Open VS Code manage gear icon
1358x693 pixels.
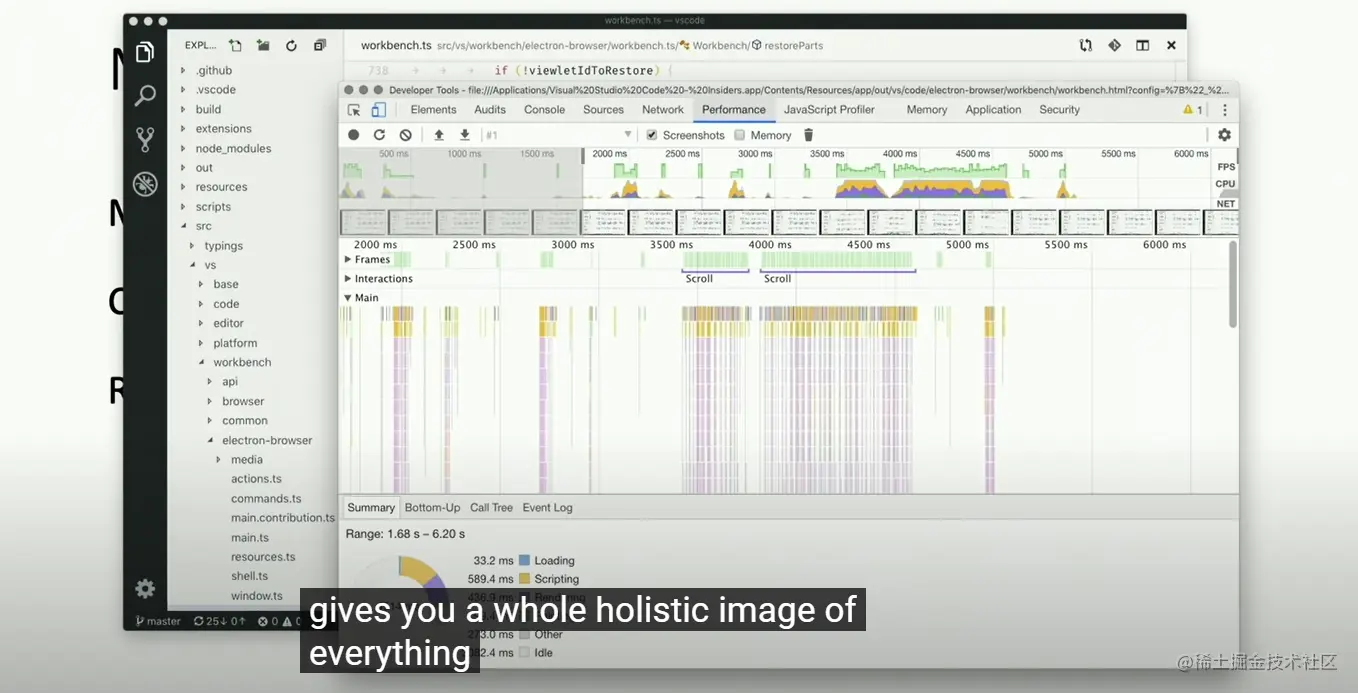tap(145, 588)
